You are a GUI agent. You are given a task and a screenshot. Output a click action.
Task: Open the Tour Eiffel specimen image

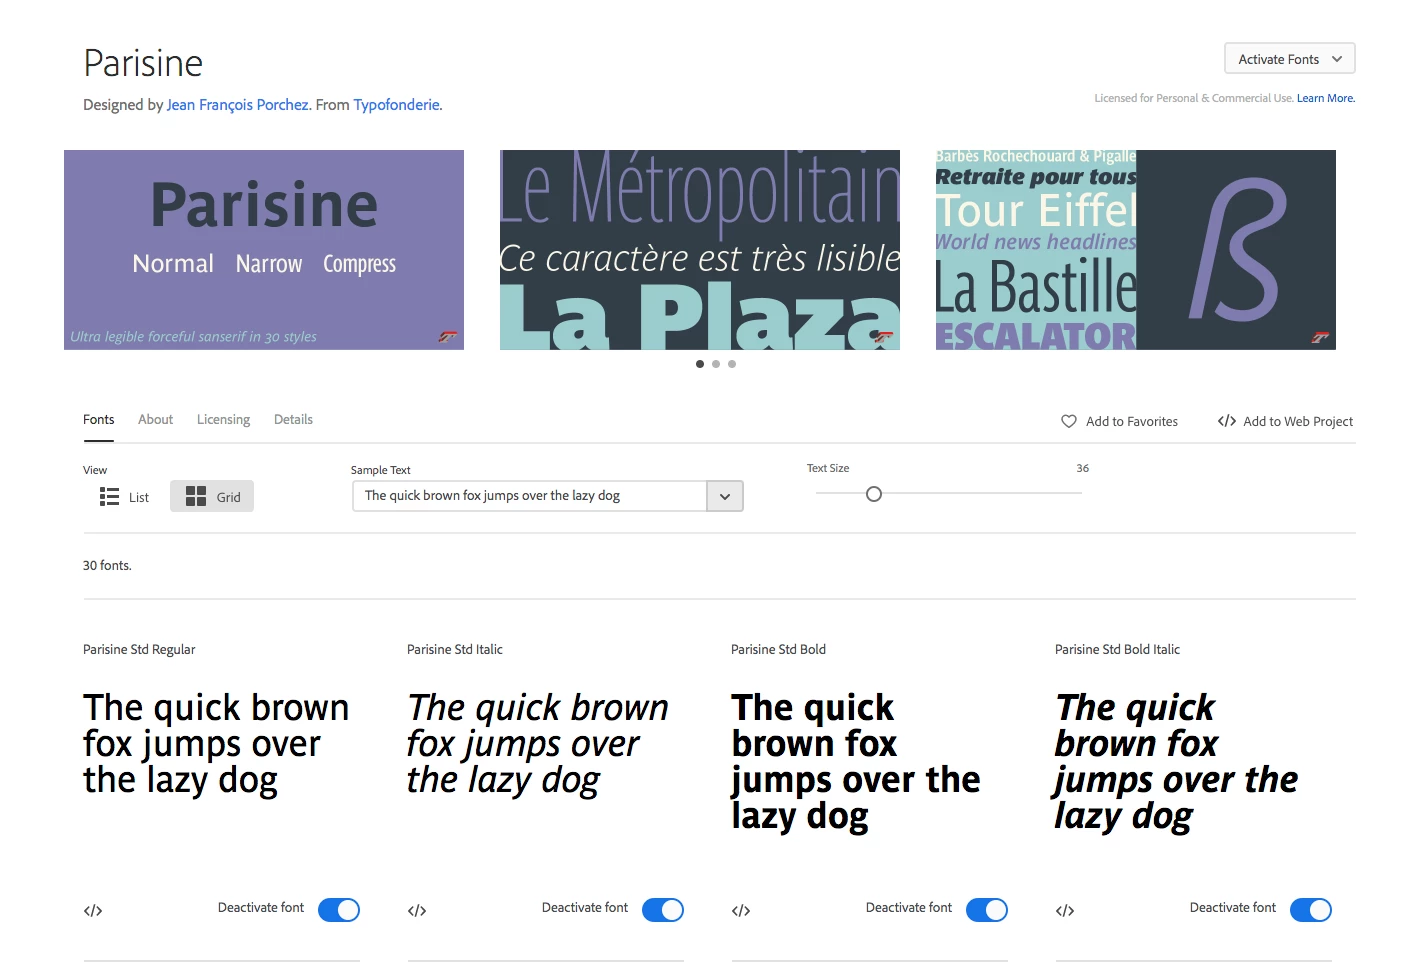(x=1136, y=250)
